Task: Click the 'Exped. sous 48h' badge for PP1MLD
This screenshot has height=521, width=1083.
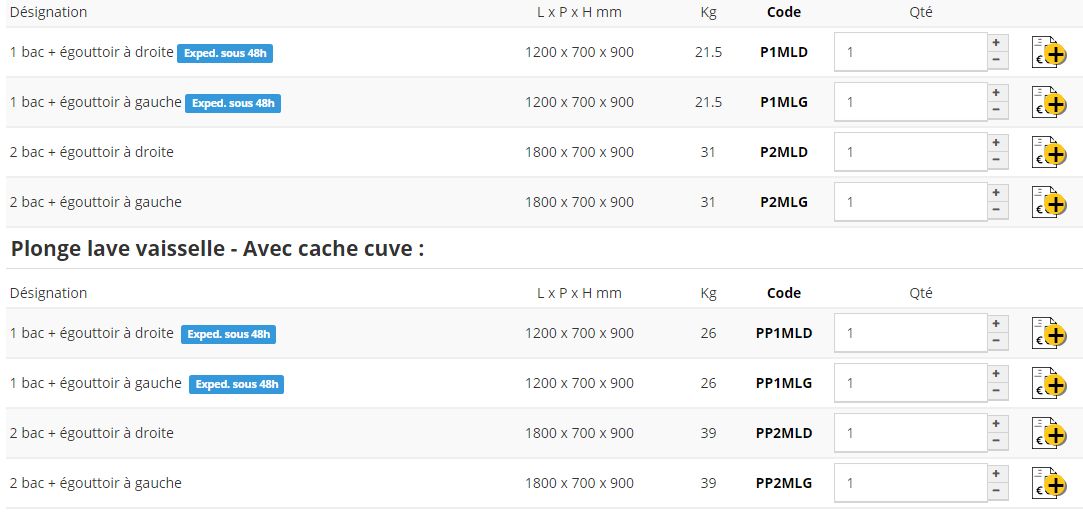Action: (x=228, y=334)
